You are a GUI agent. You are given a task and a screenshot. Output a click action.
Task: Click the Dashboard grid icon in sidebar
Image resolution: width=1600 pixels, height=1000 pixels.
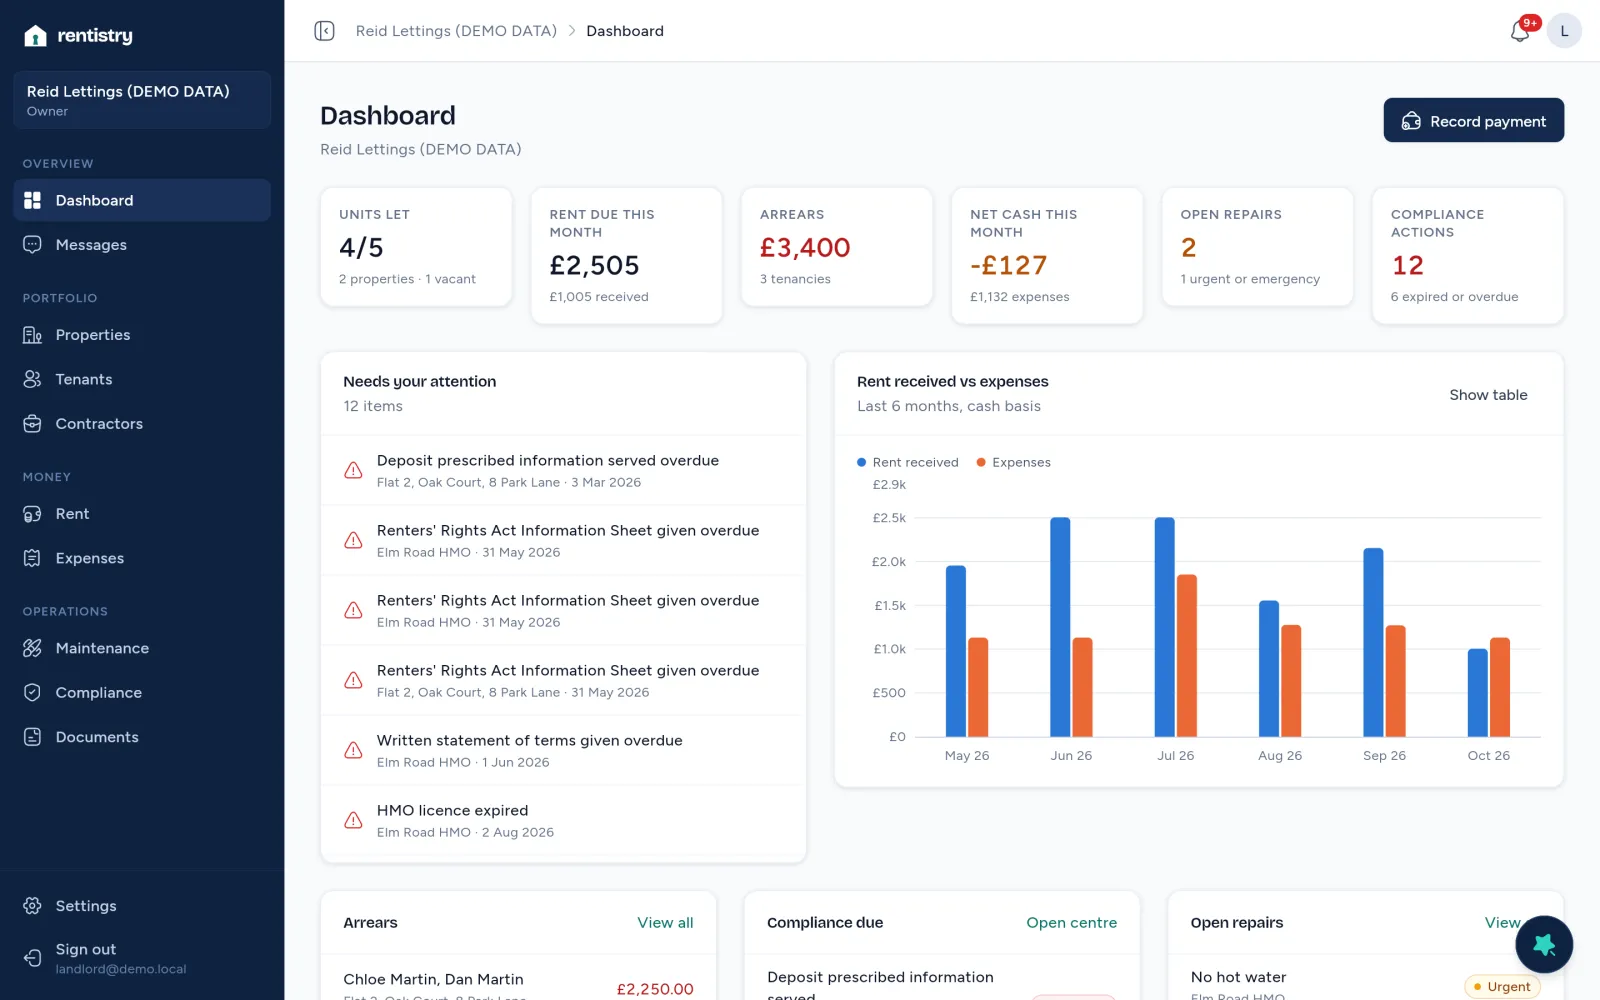(33, 200)
